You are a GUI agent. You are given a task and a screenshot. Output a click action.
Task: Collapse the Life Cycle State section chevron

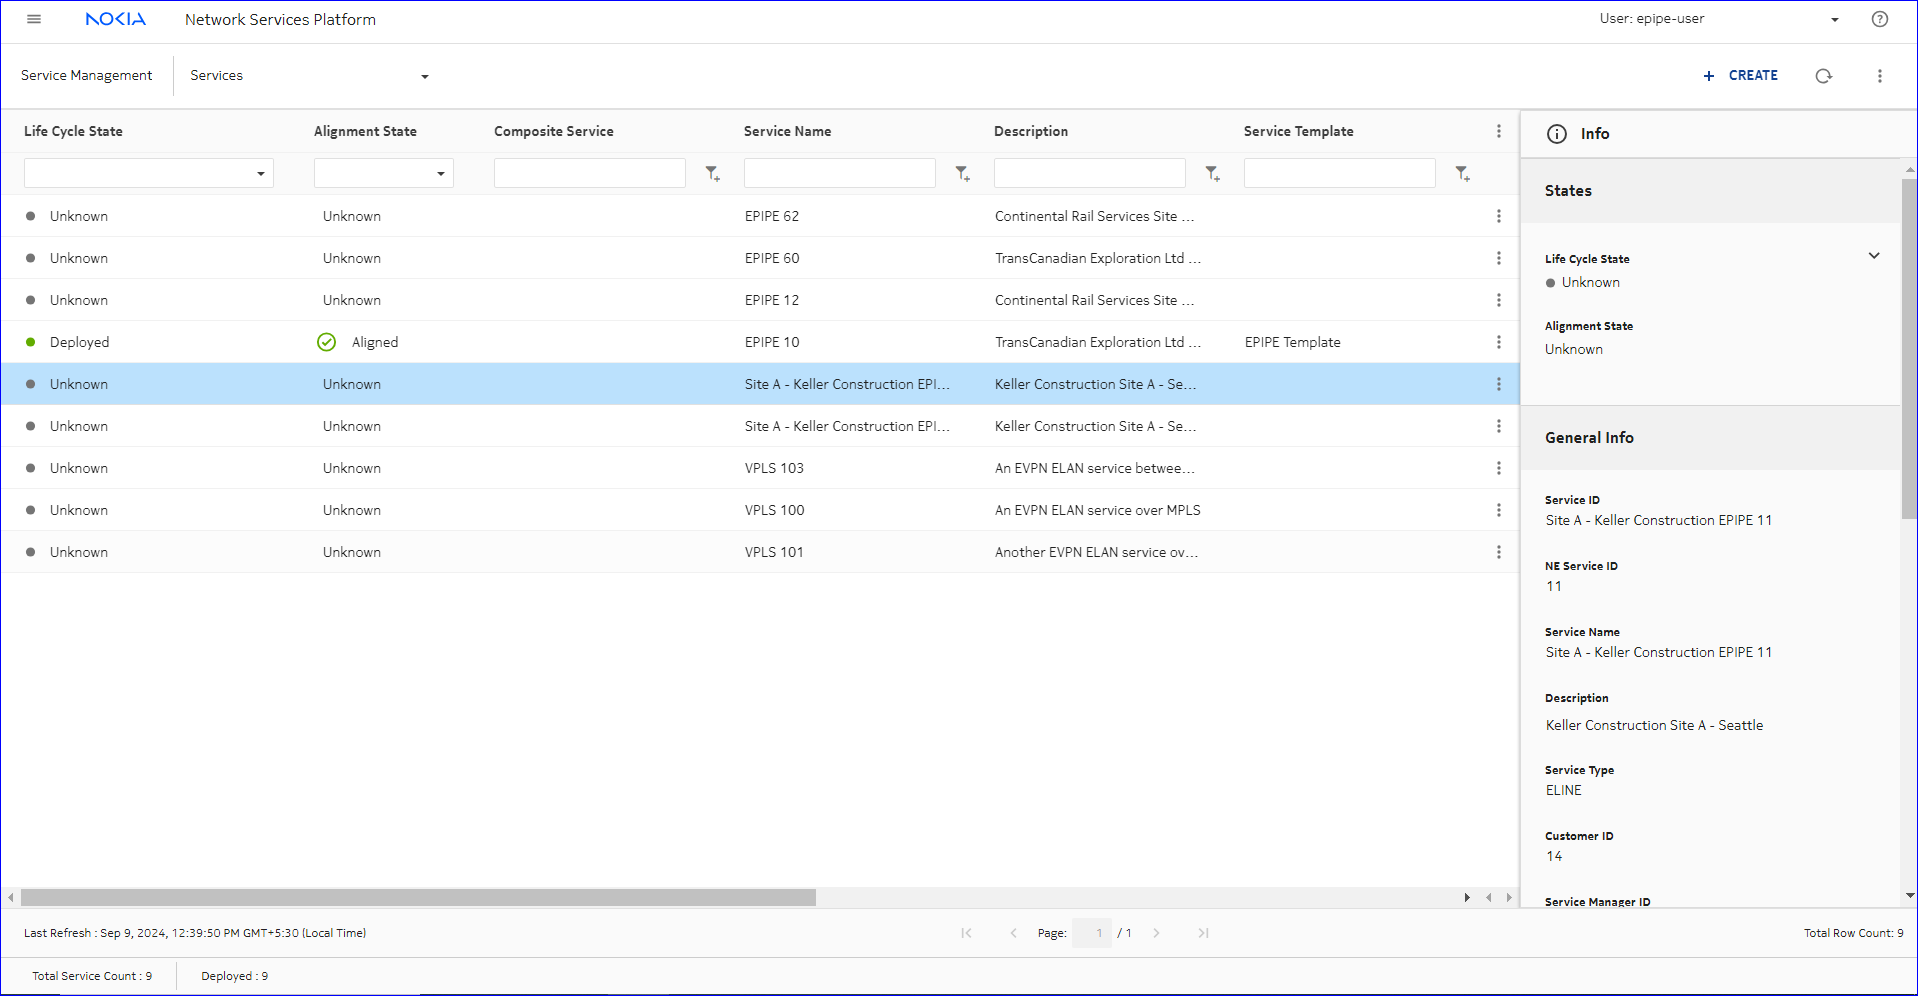[1874, 256]
